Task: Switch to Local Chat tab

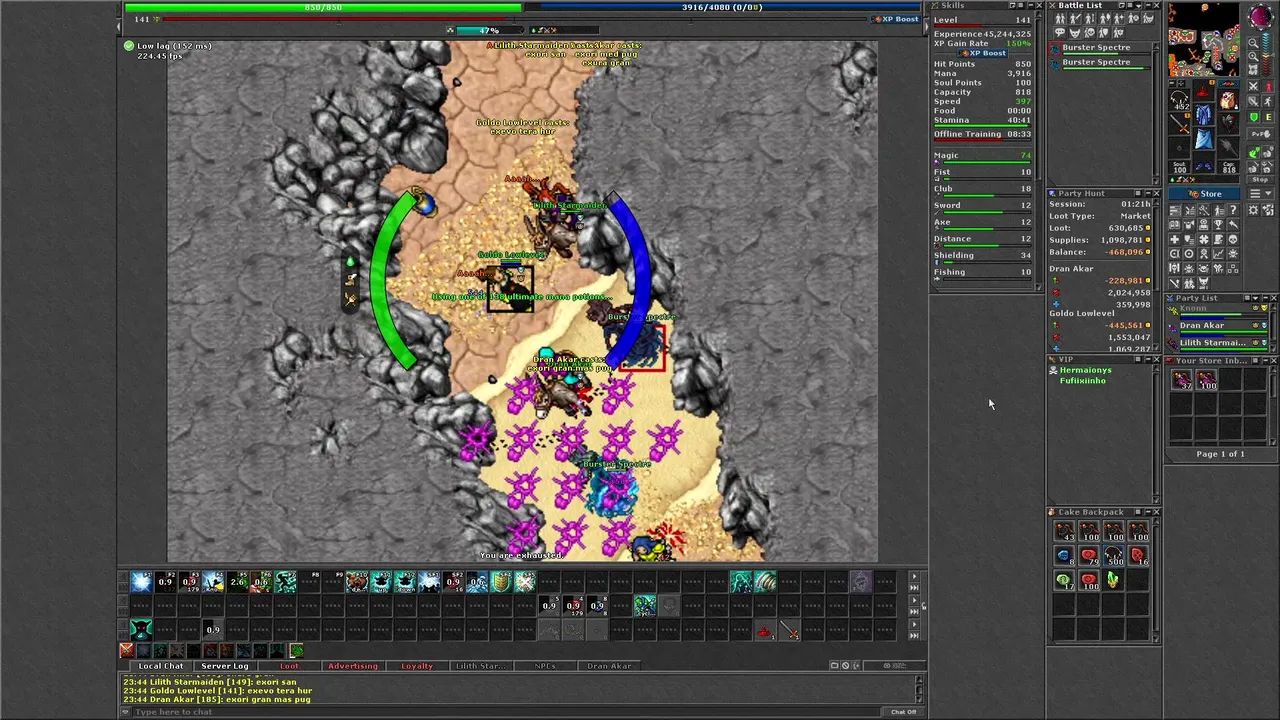Action: tap(161, 666)
